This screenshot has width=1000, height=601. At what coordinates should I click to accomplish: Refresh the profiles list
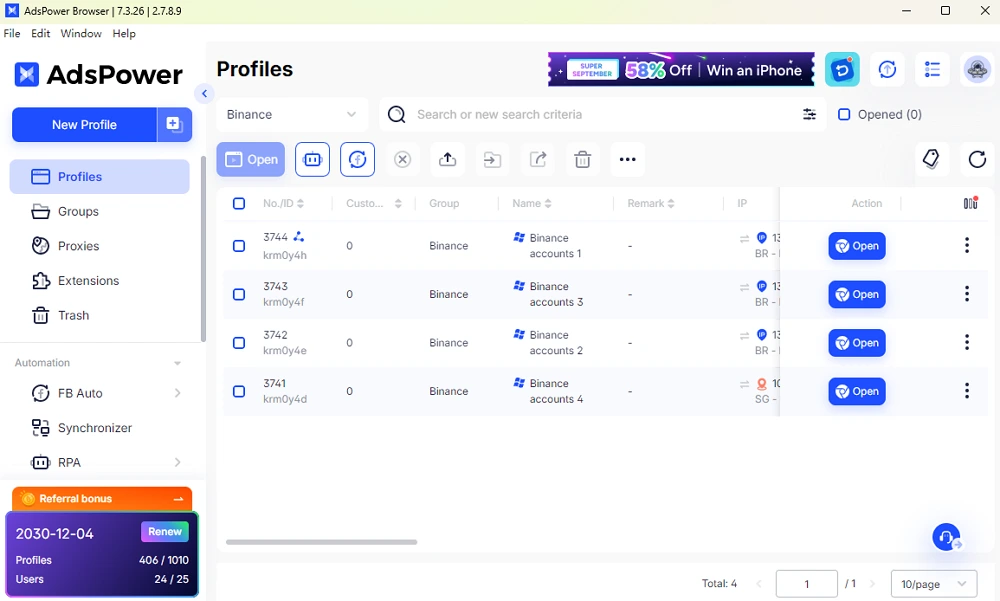click(977, 159)
